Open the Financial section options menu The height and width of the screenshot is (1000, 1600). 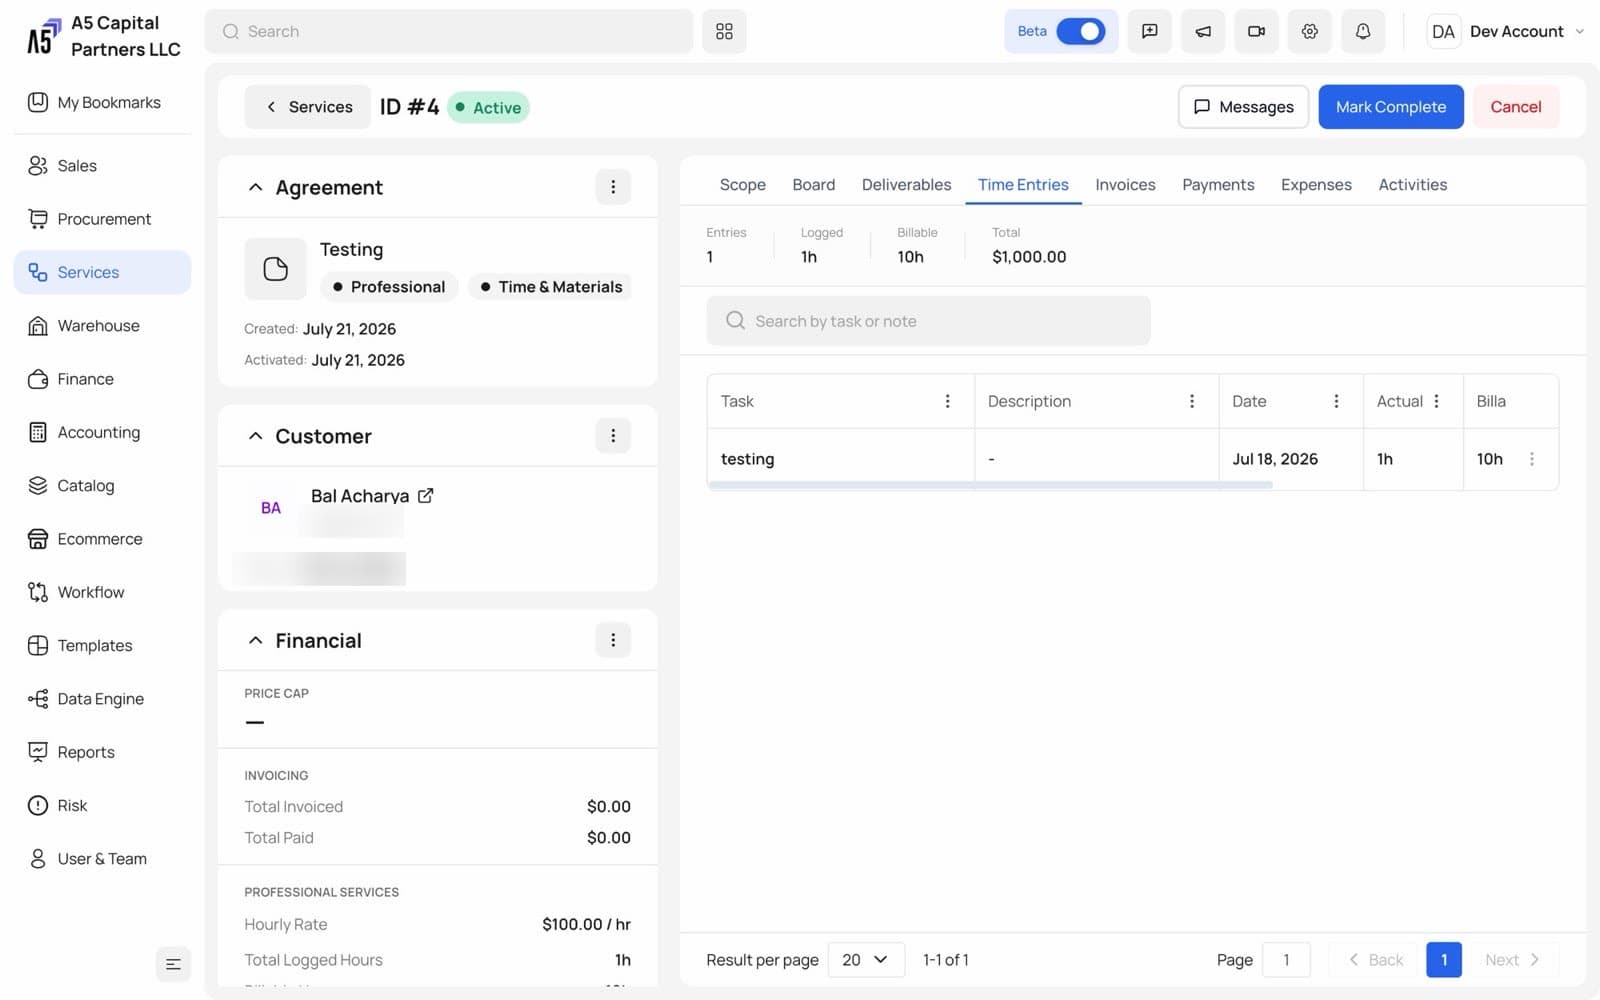tap(613, 640)
